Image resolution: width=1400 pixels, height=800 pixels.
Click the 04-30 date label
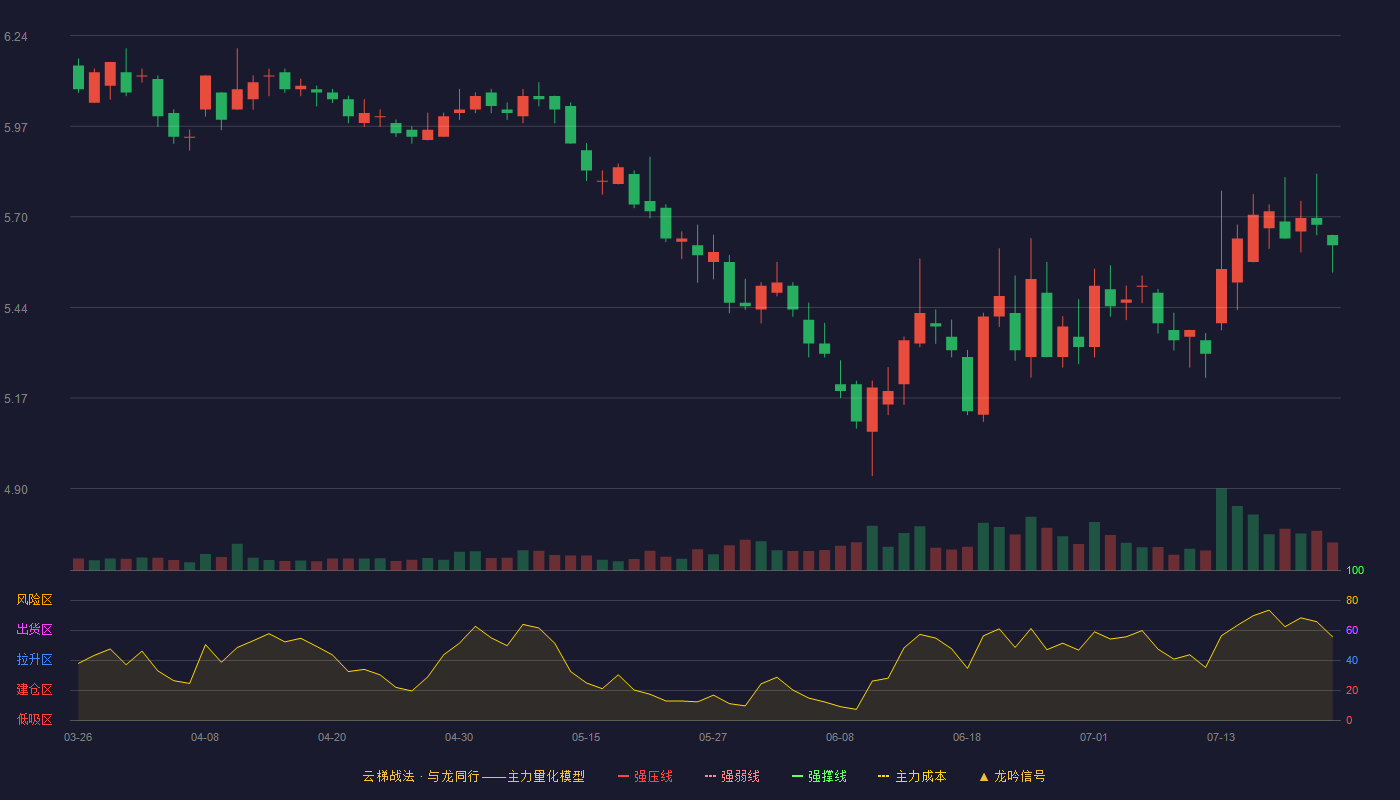click(x=459, y=737)
